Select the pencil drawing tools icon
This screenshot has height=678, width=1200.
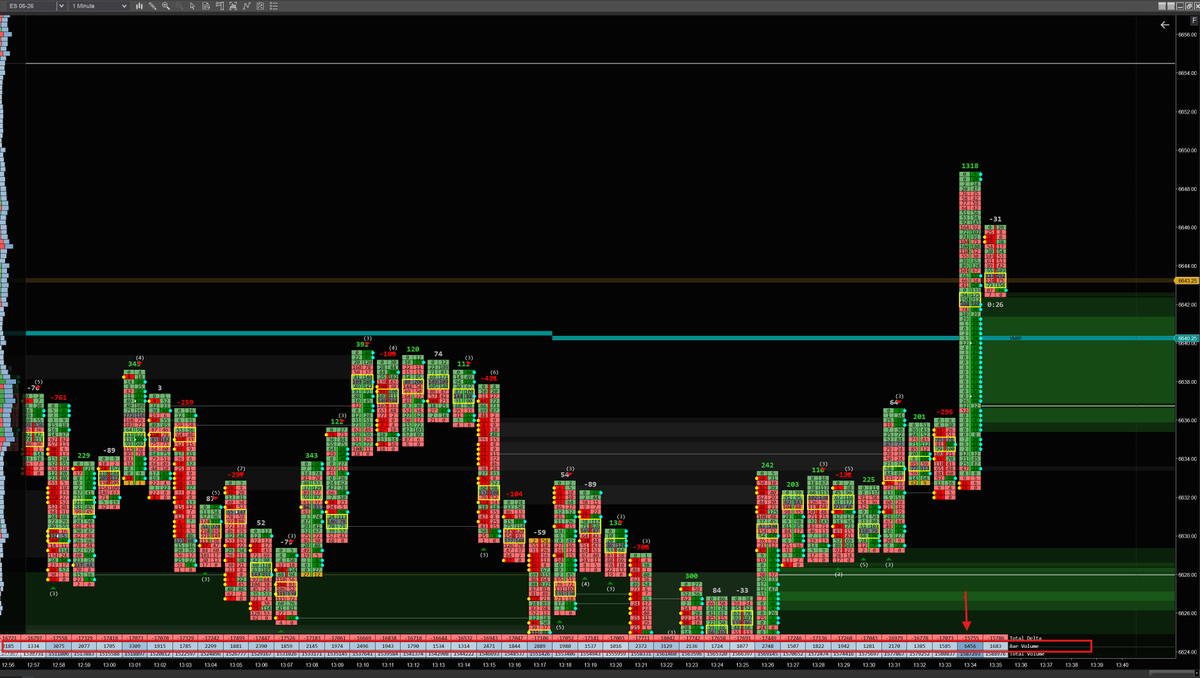click(x=152, y=6)
